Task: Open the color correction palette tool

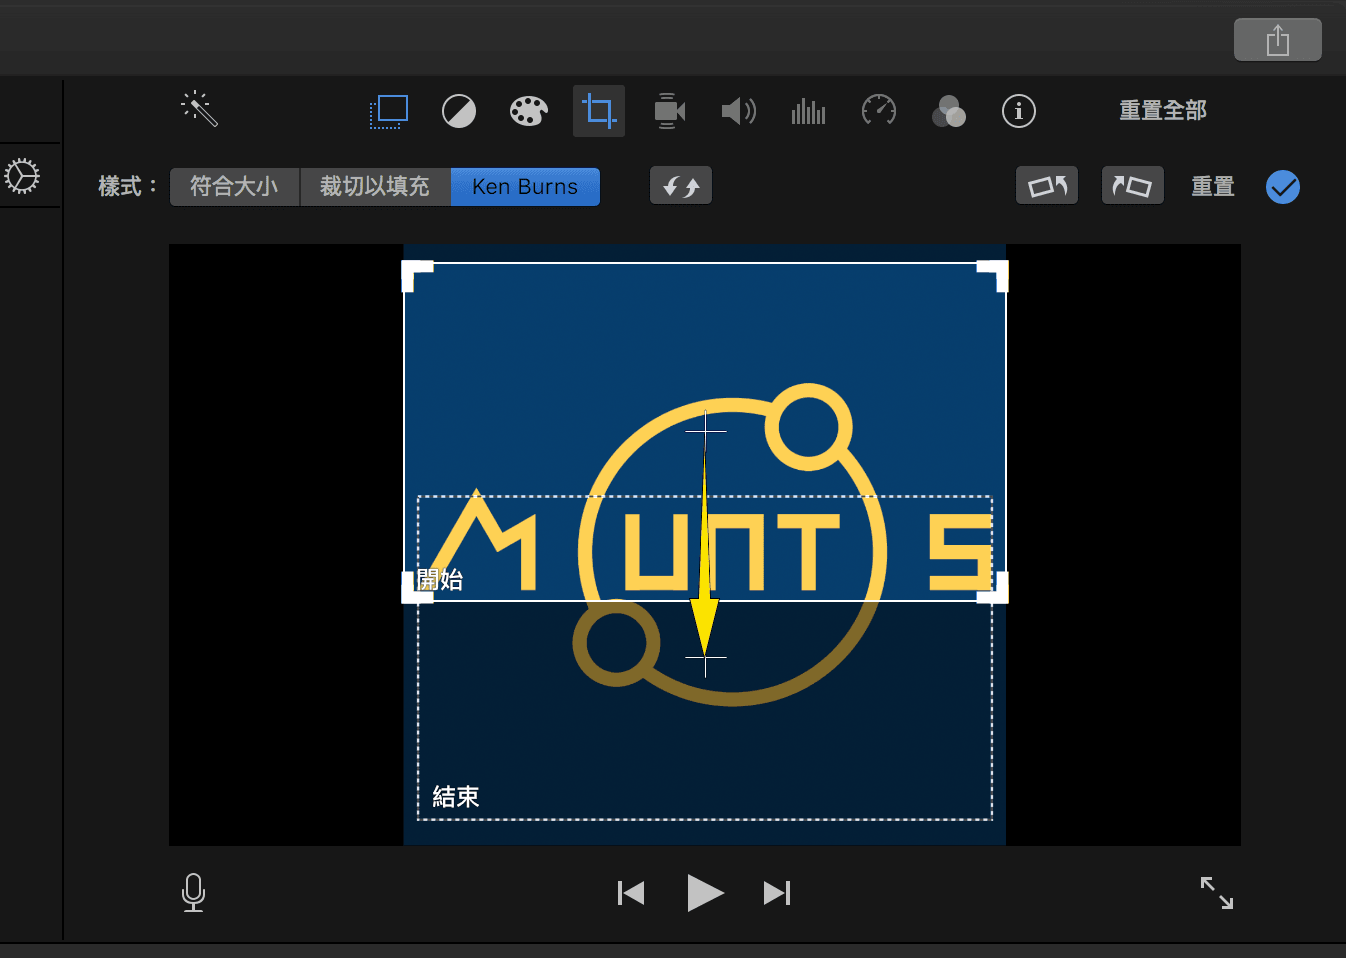Action: pyautogui.click(x=529, y=111)
